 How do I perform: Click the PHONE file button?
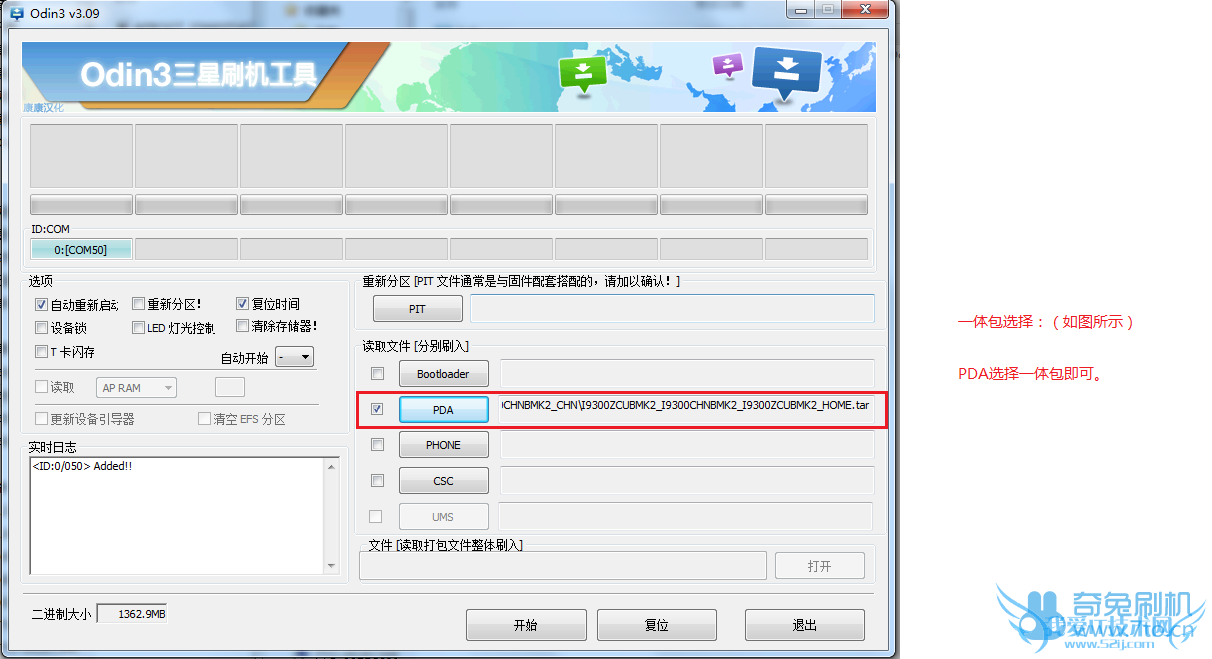tap(443, 445)
